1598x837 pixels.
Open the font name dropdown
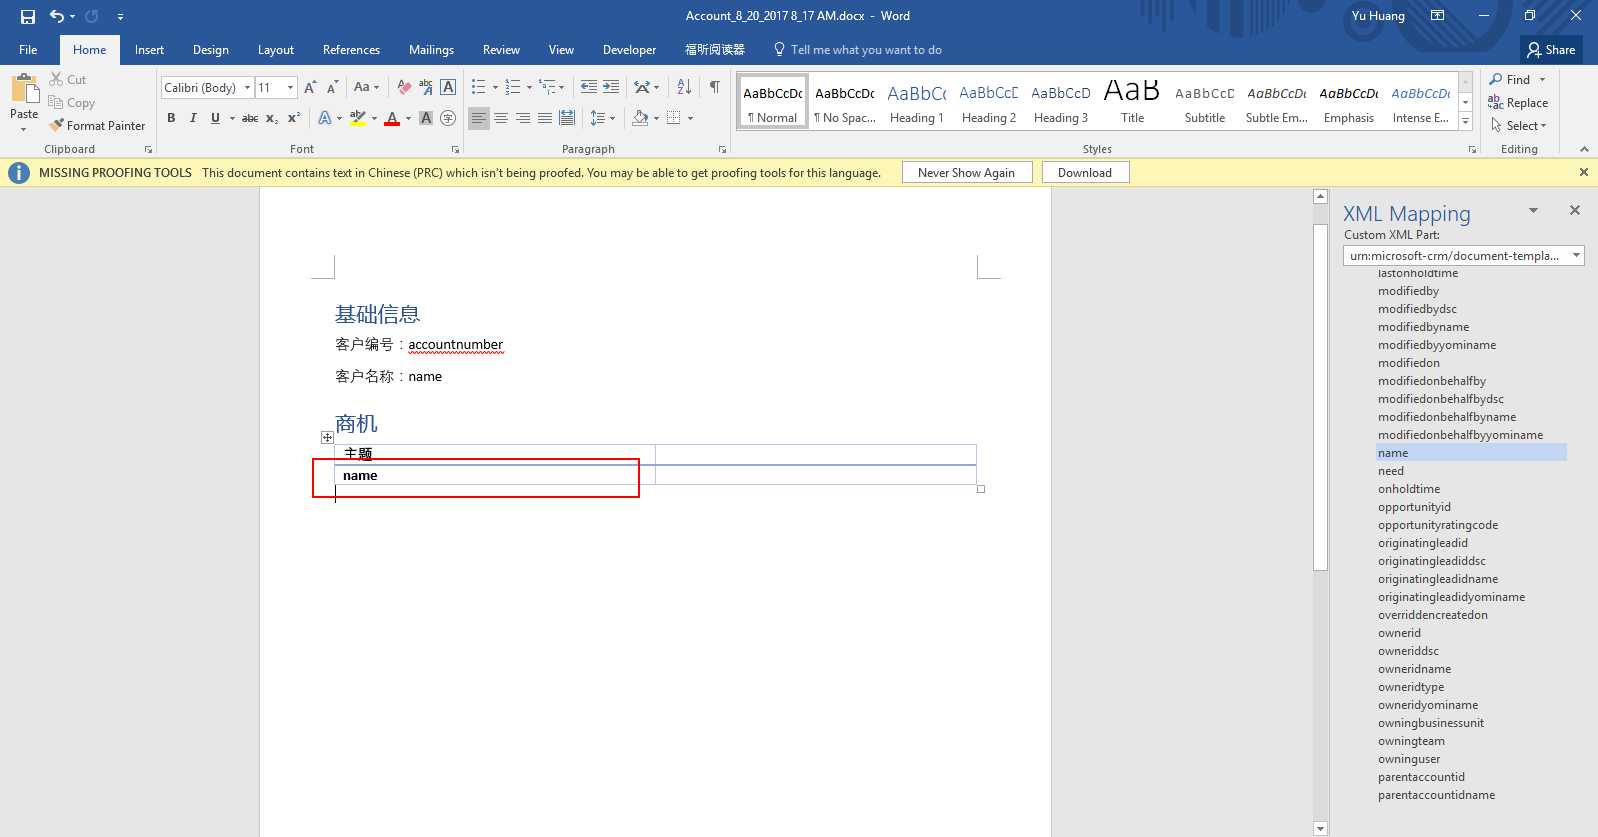click(247, 87)
